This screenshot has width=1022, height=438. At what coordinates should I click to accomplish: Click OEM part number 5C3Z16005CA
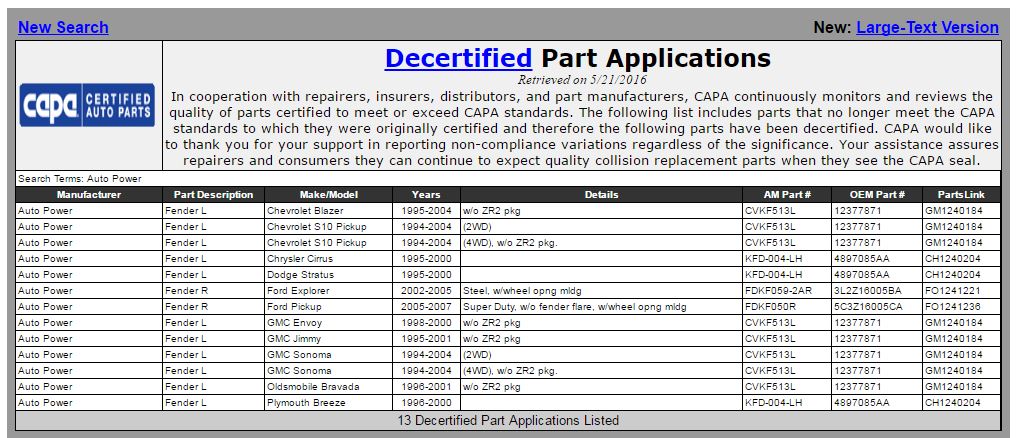pos(877,307)
